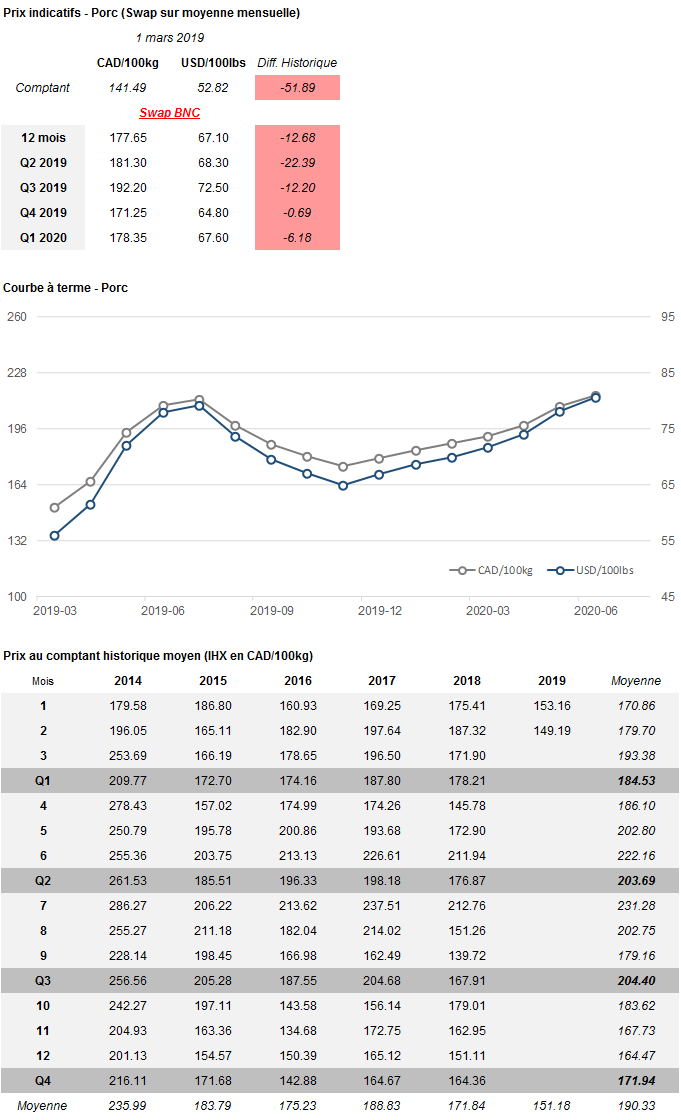Click the Diff. Historique column header
The image size is (681, 1120).
point(297,63)
